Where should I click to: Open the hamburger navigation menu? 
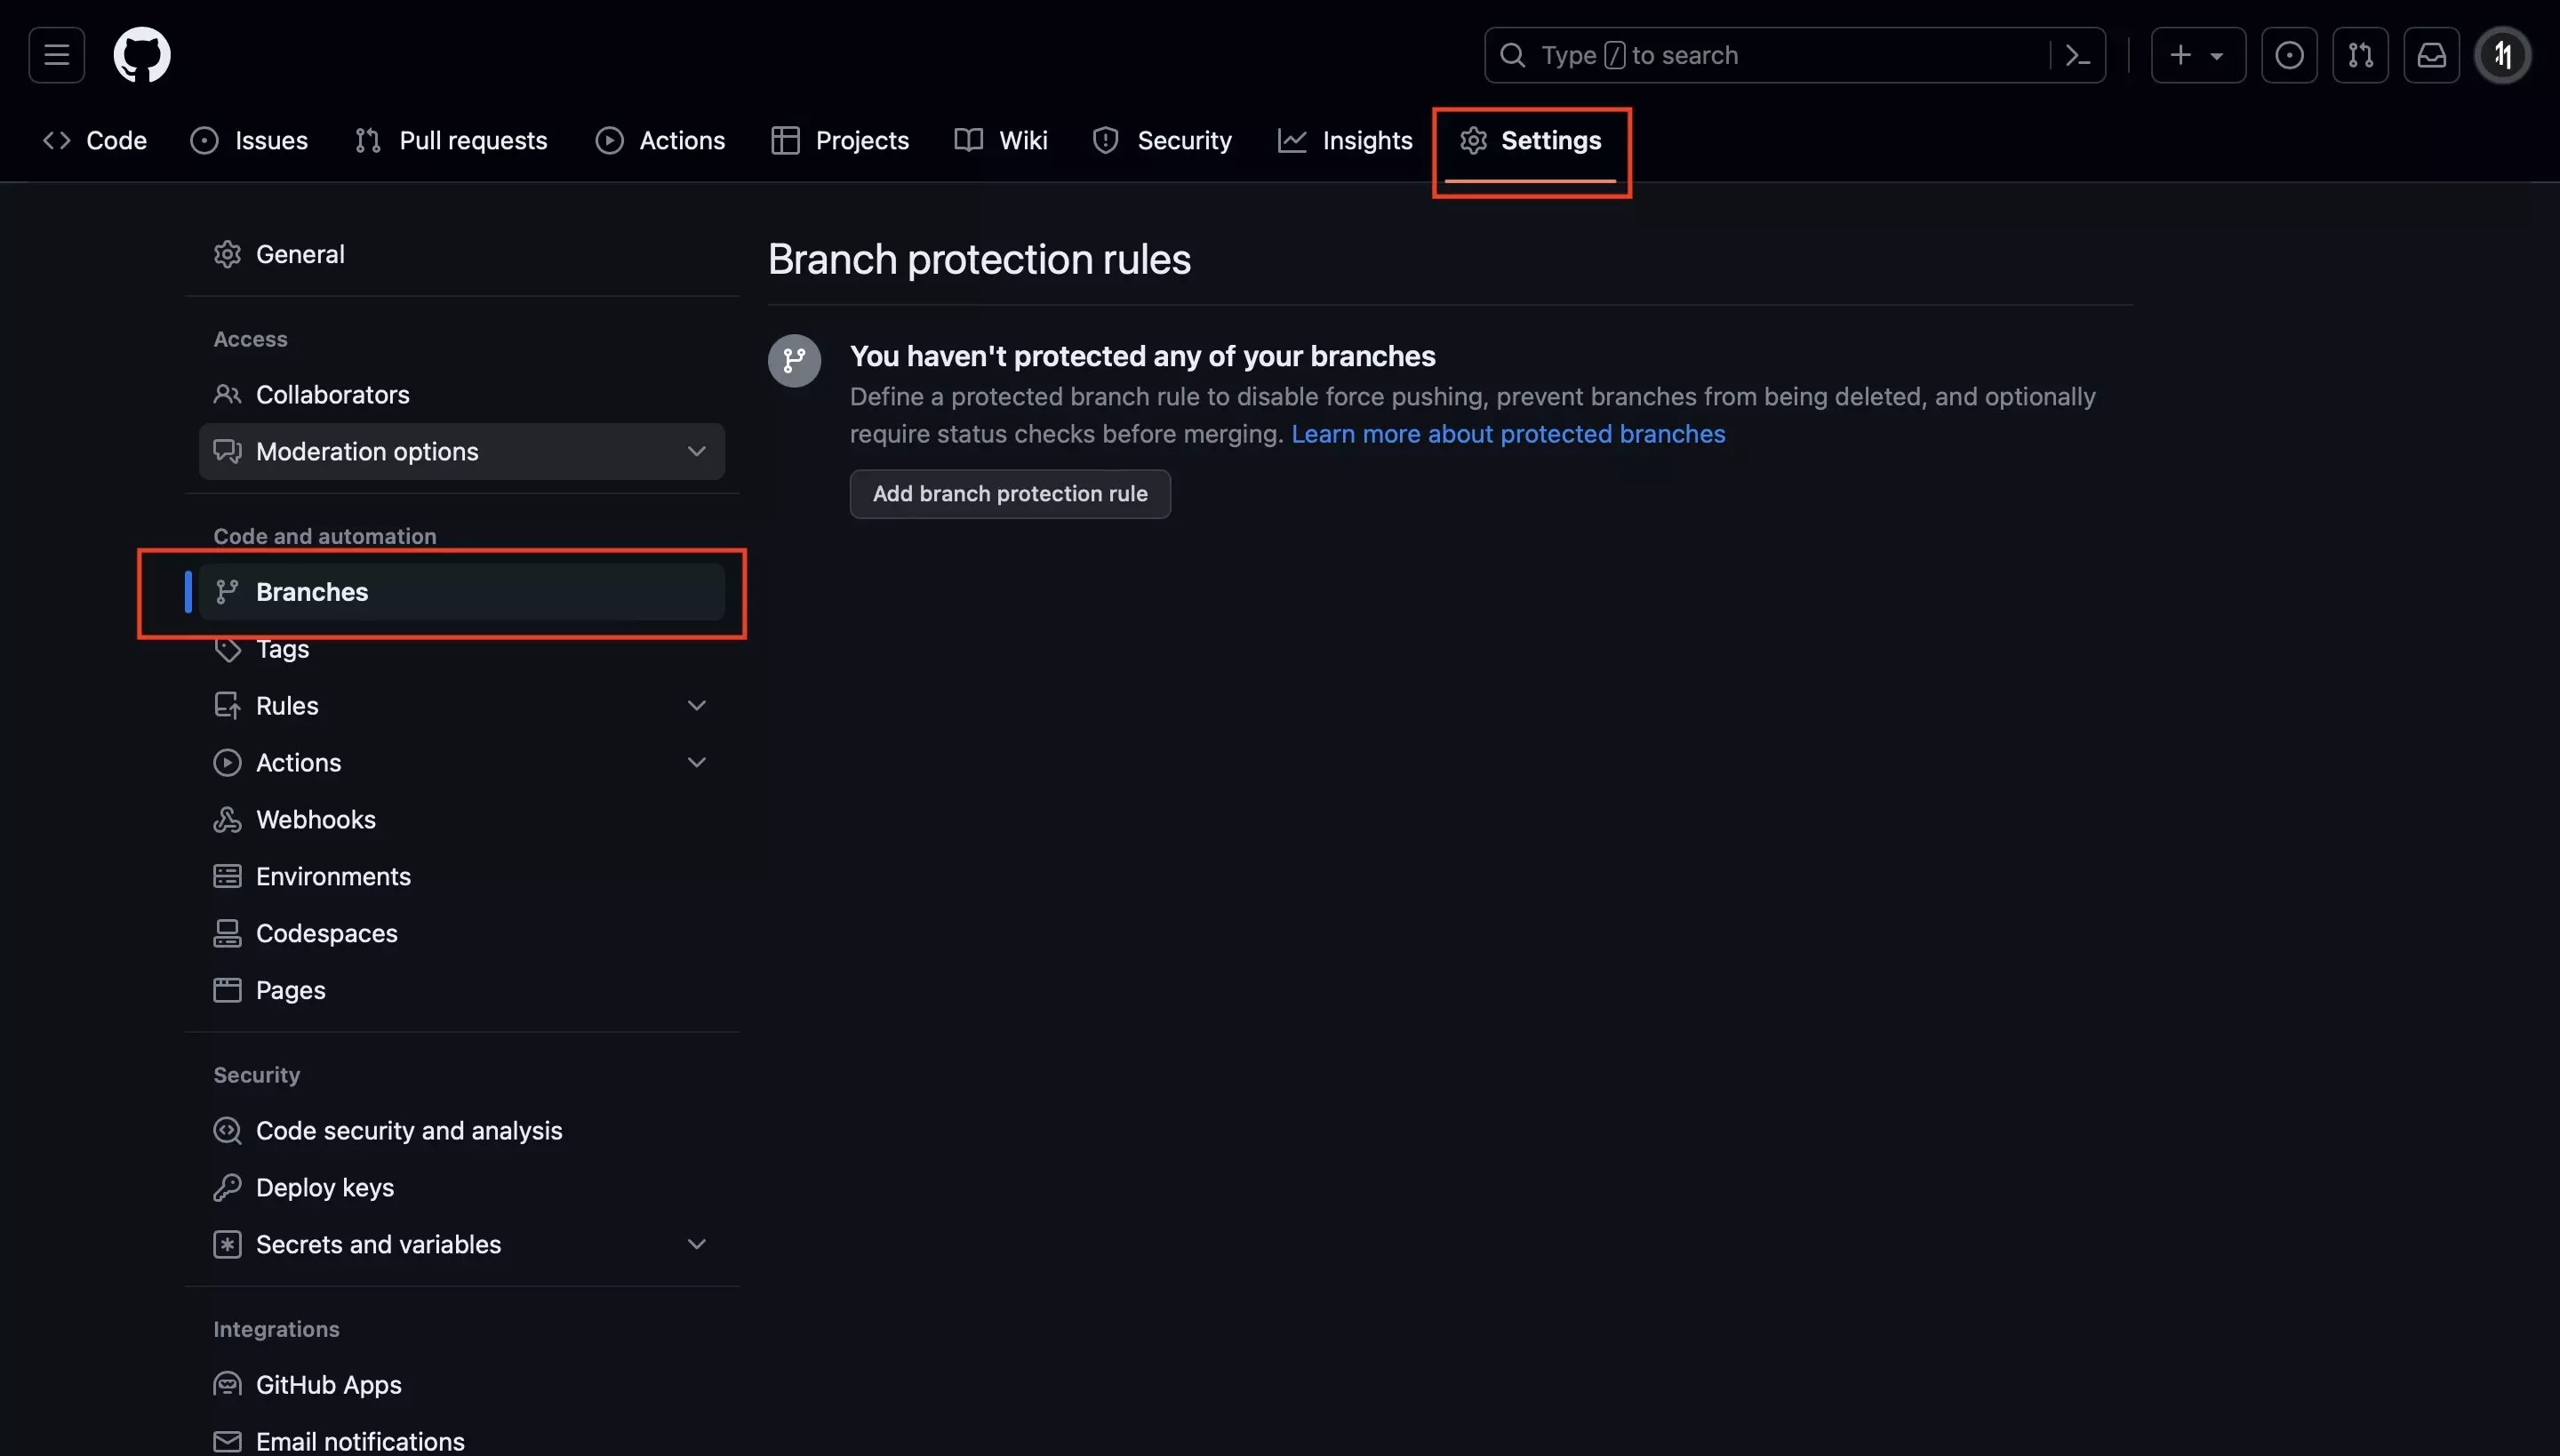[x=56, y=55]
